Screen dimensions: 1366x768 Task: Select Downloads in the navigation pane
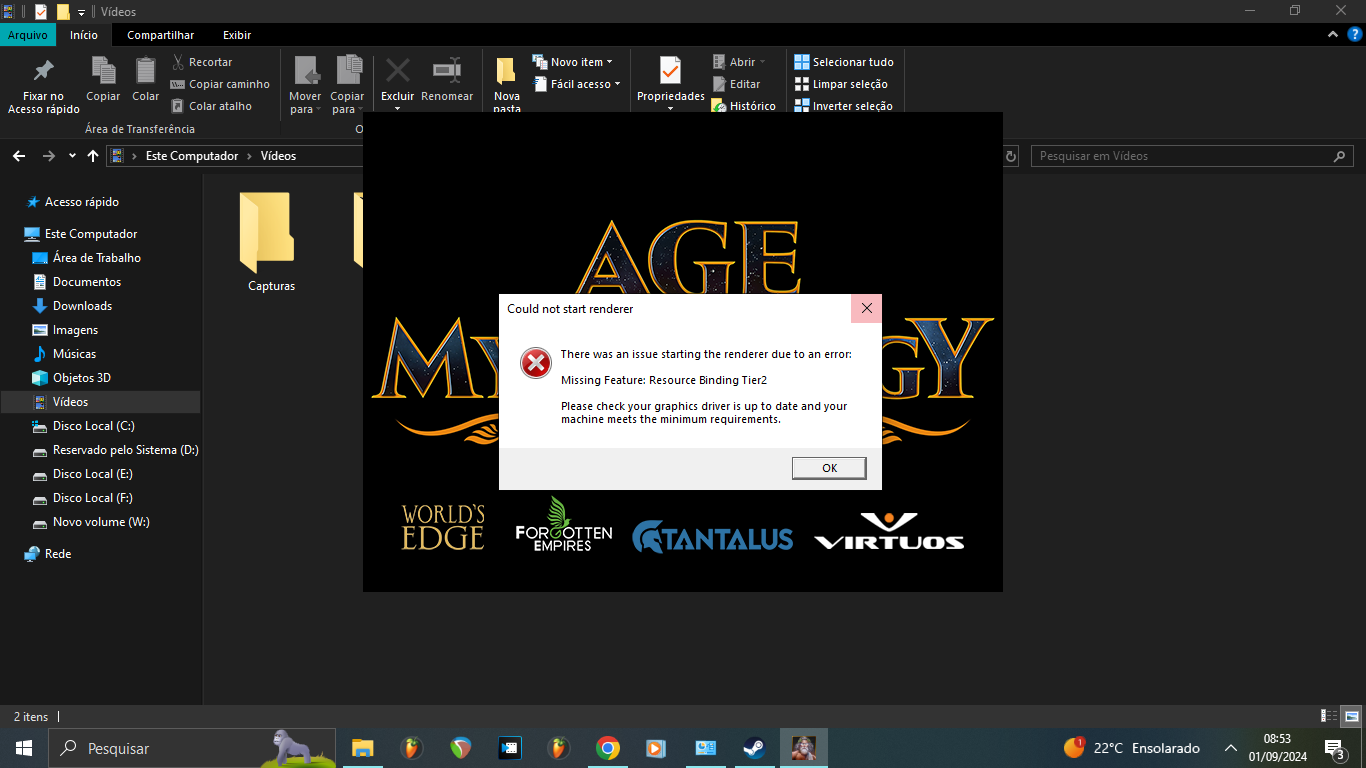[82, 306]
